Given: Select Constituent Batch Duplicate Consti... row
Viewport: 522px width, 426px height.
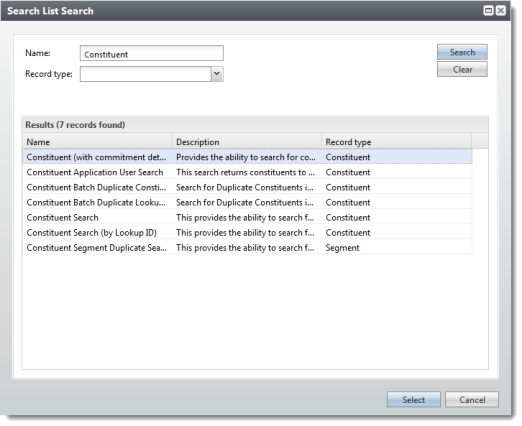Looking at the screenshot, I should (x=247, y=187).
